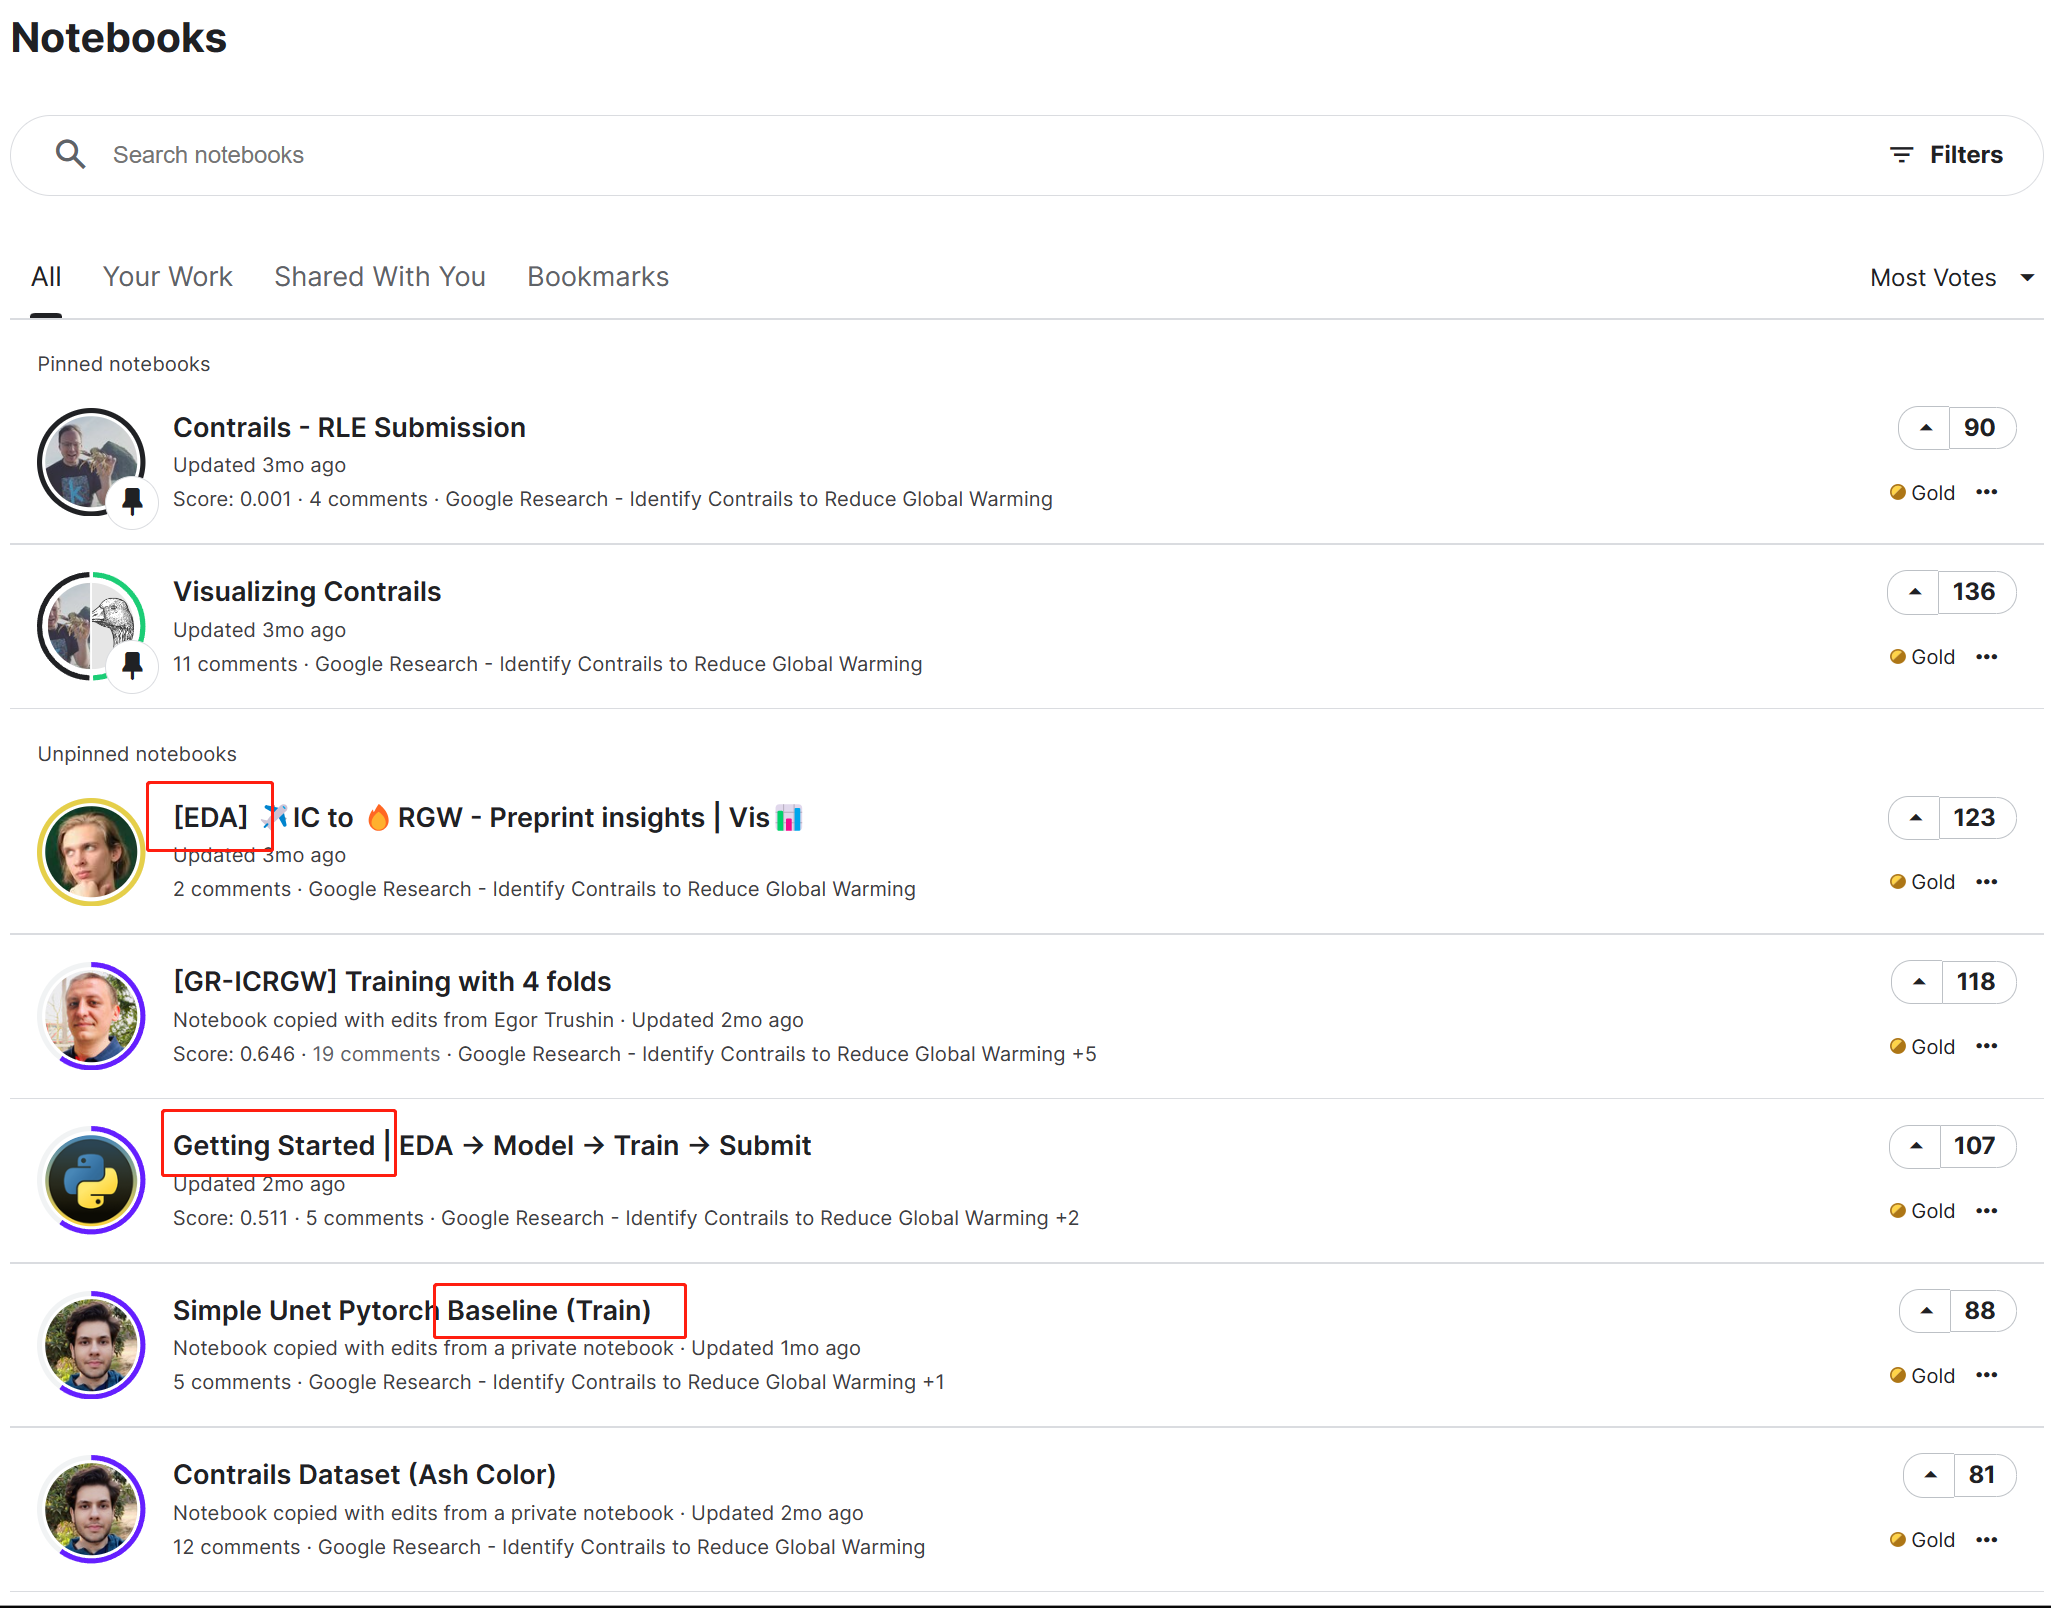Open three-dot menu for Getting Started notebook
Screen dimensions: 2051x1608
1986,1211
